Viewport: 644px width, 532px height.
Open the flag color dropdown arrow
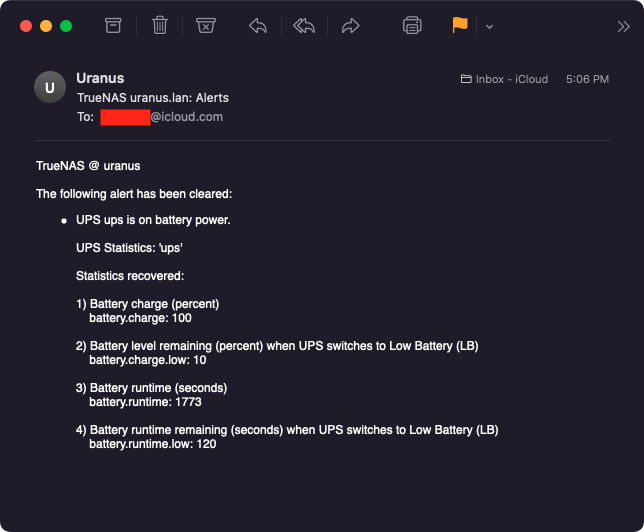tap(489, 27)
